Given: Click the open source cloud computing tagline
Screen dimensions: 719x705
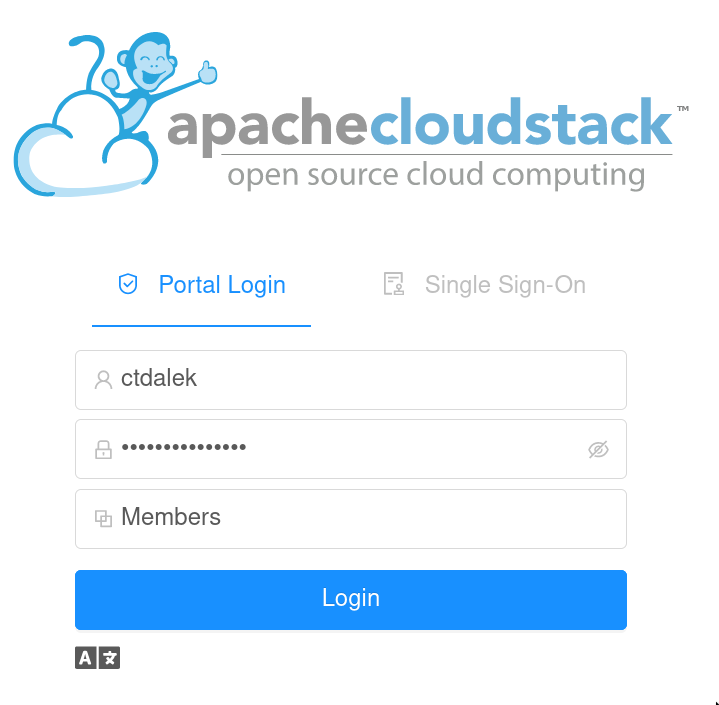Looking at the screenshot, I should [x=436, y=175].
